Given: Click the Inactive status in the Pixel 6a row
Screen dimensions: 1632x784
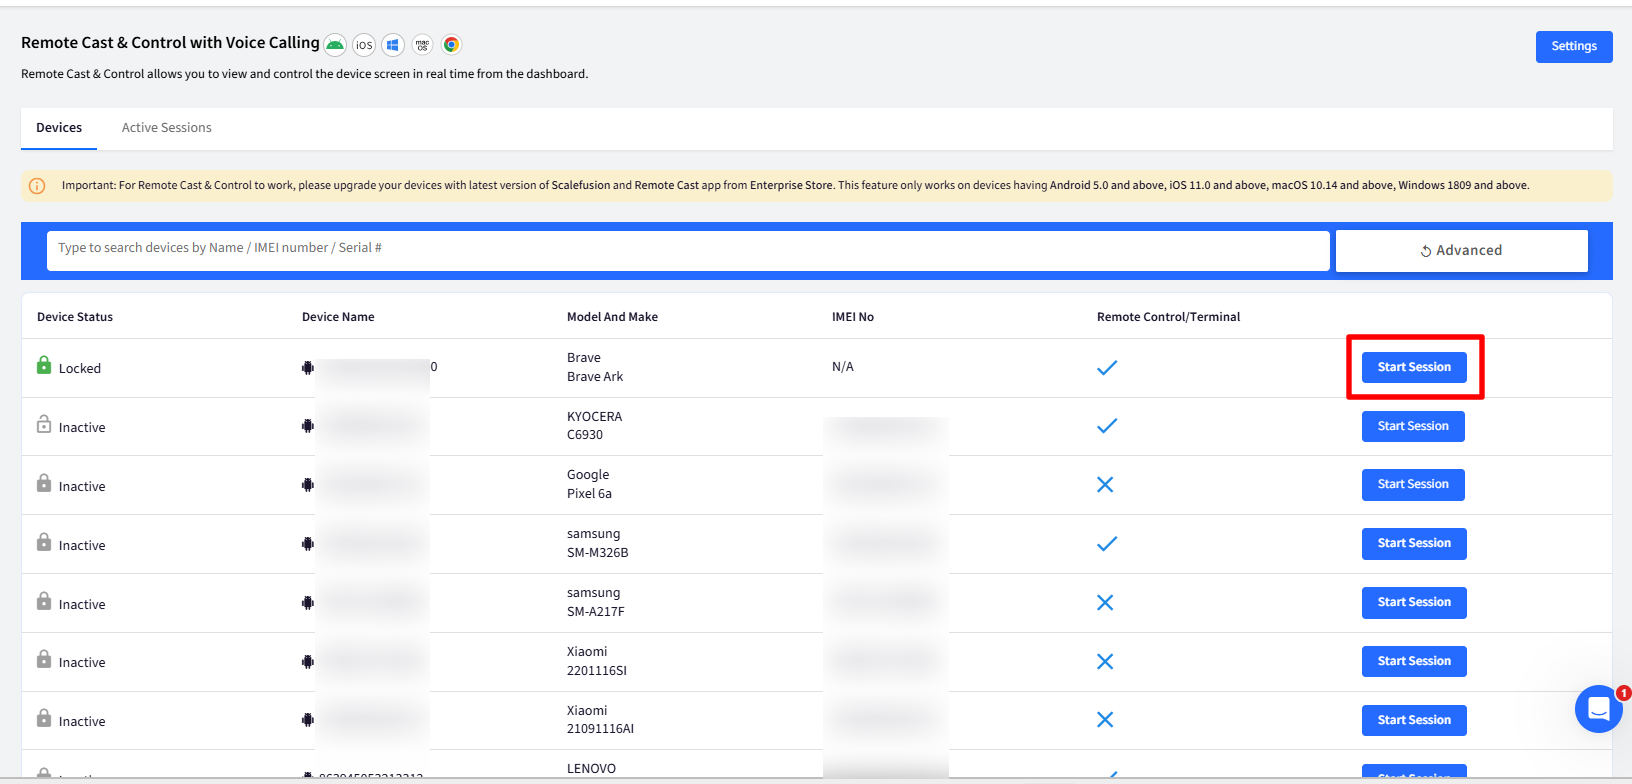Looking at the screenshot, I should 82,487.
